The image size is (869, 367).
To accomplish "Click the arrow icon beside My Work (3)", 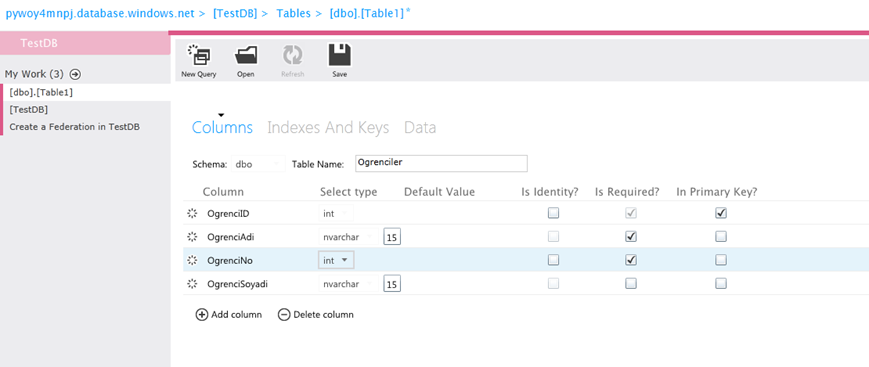I will click(75, 74).
